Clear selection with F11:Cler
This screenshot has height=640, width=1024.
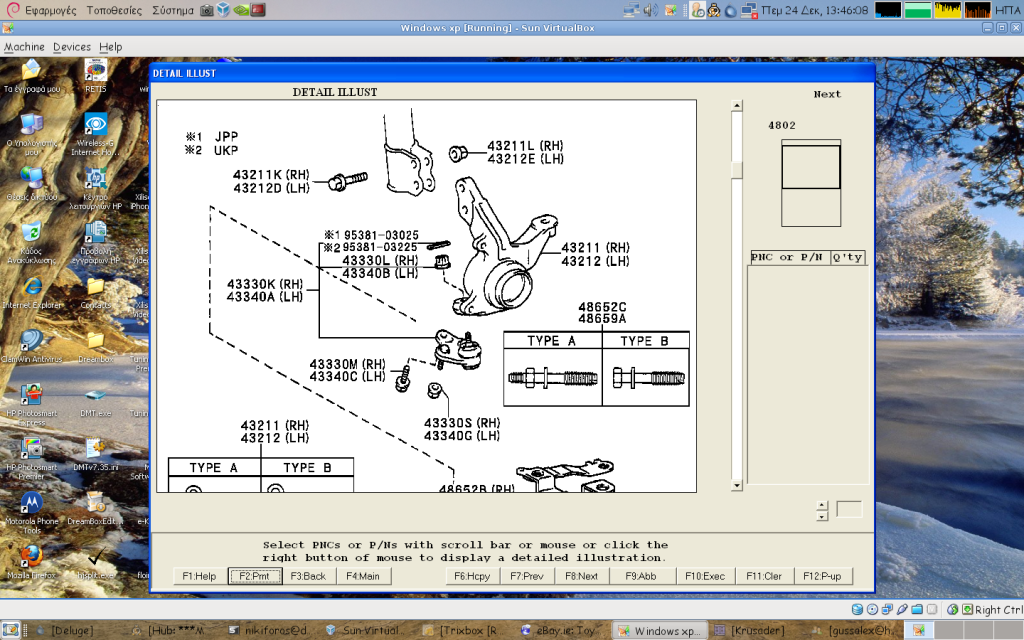point(764,576)
